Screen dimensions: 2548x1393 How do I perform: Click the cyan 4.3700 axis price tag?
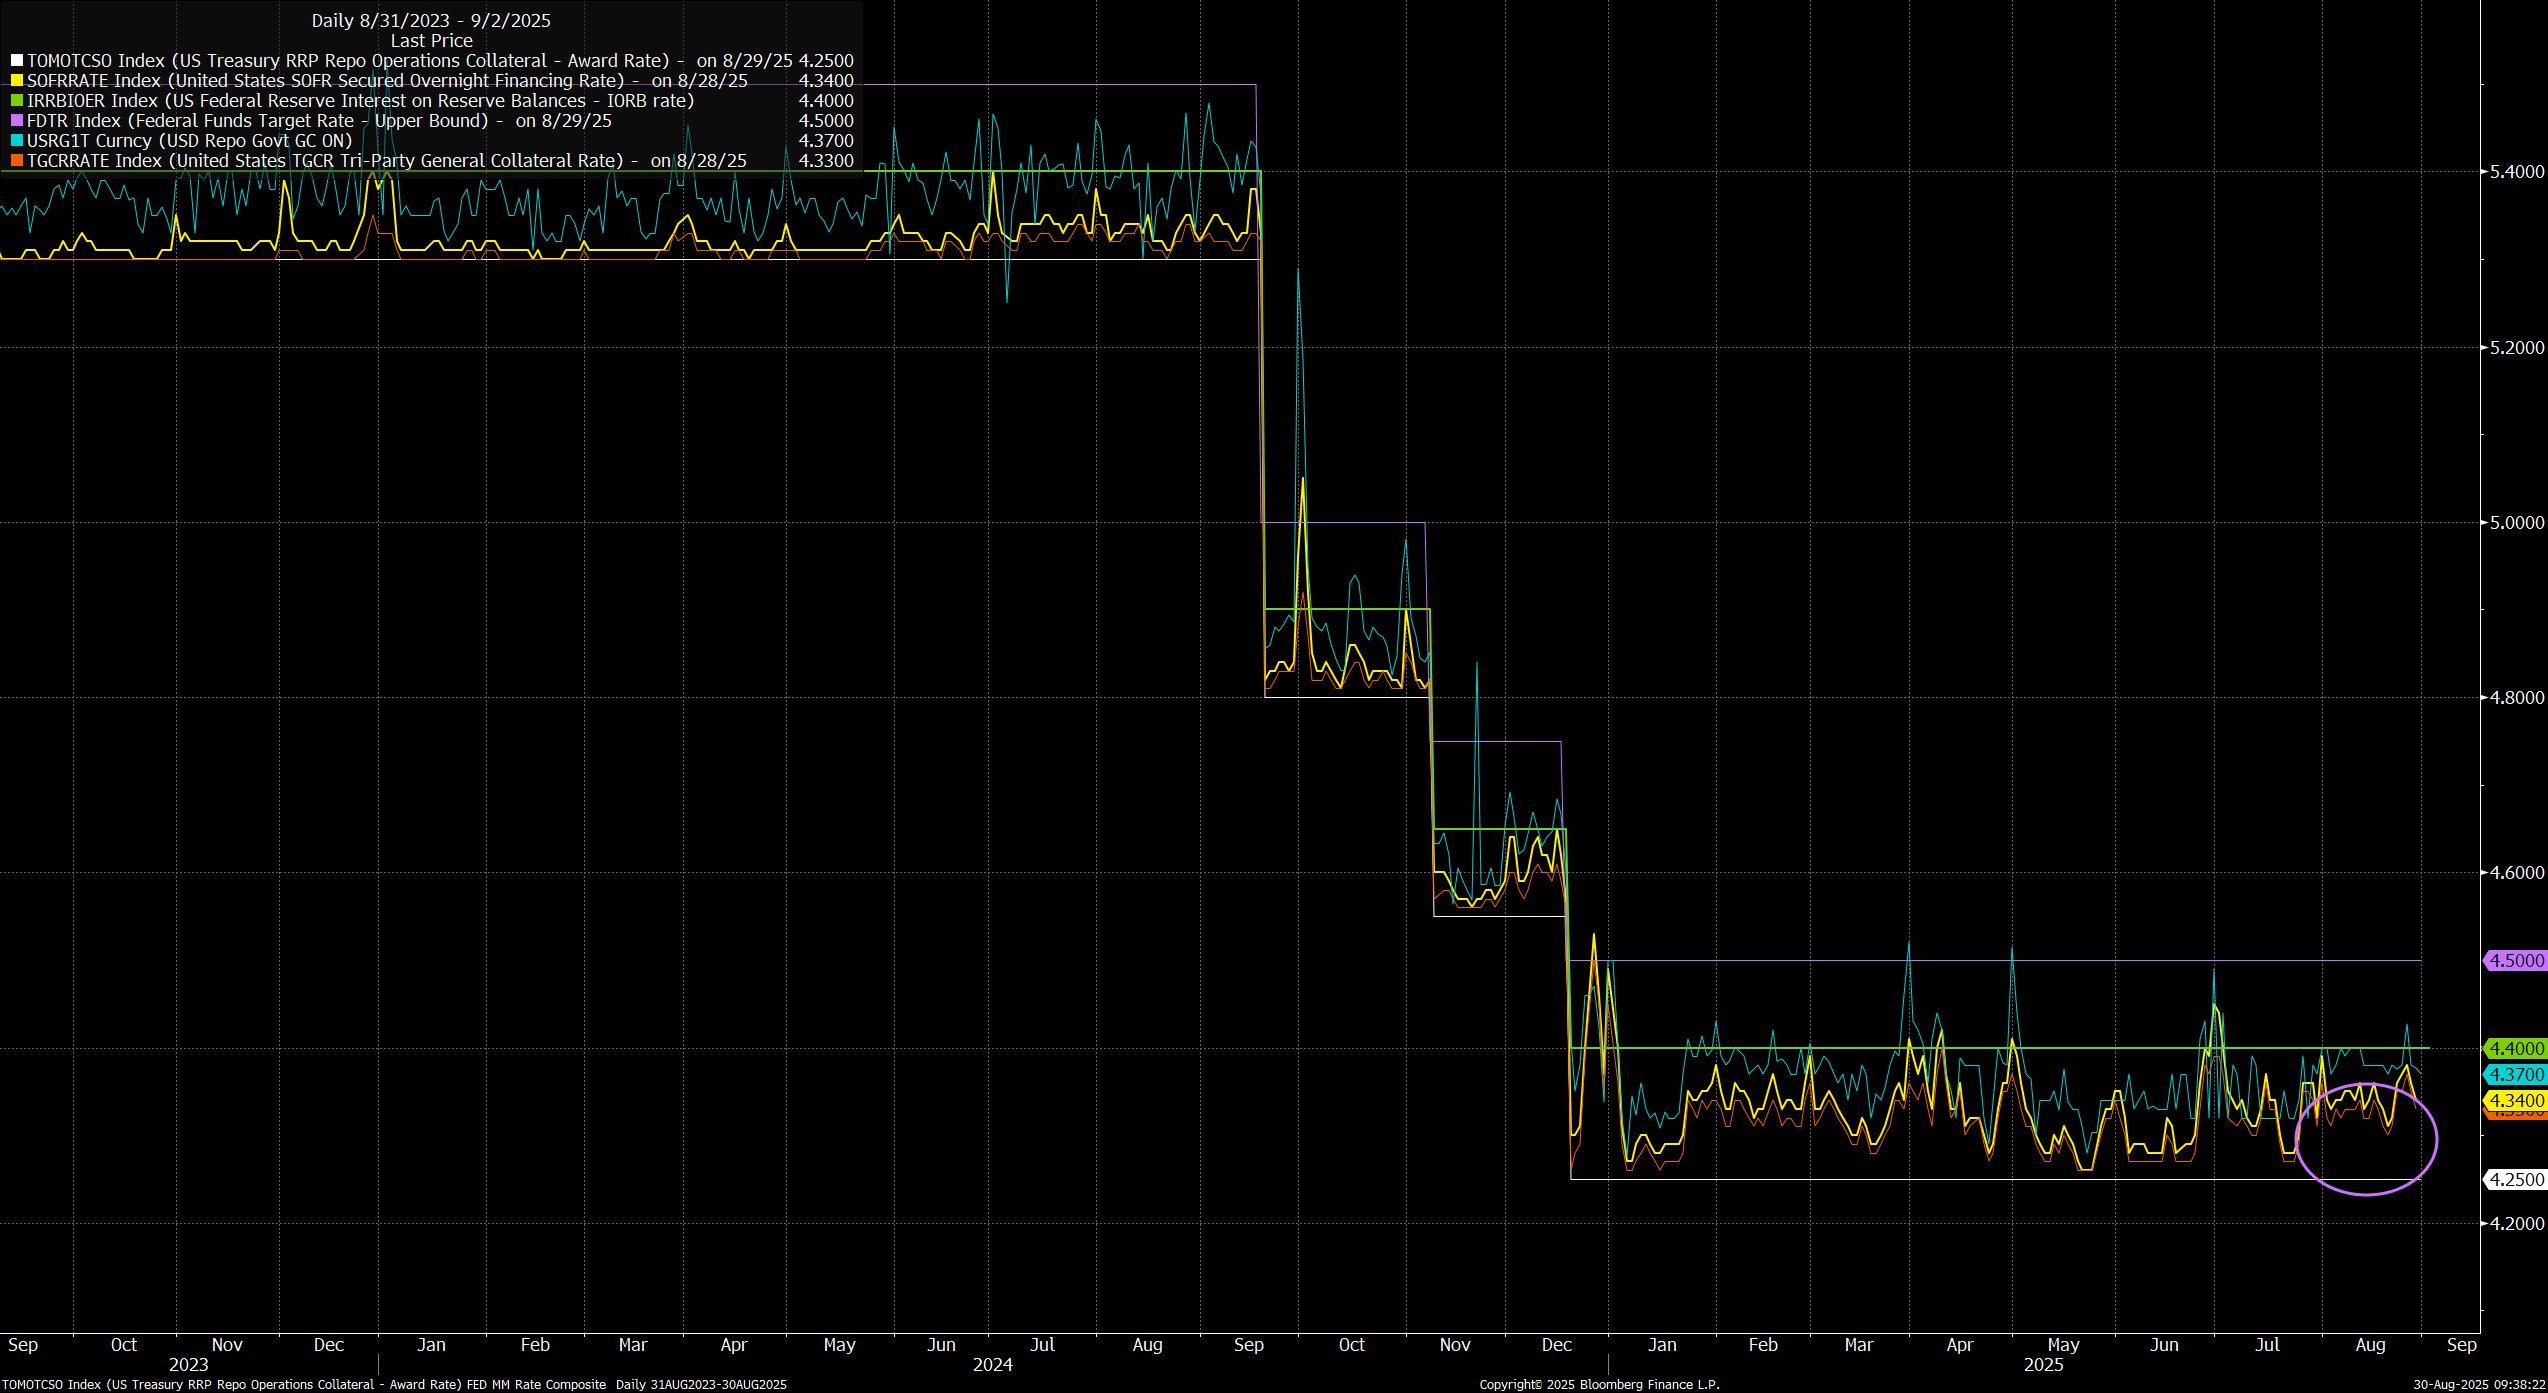click(x=2514, y=1075)
